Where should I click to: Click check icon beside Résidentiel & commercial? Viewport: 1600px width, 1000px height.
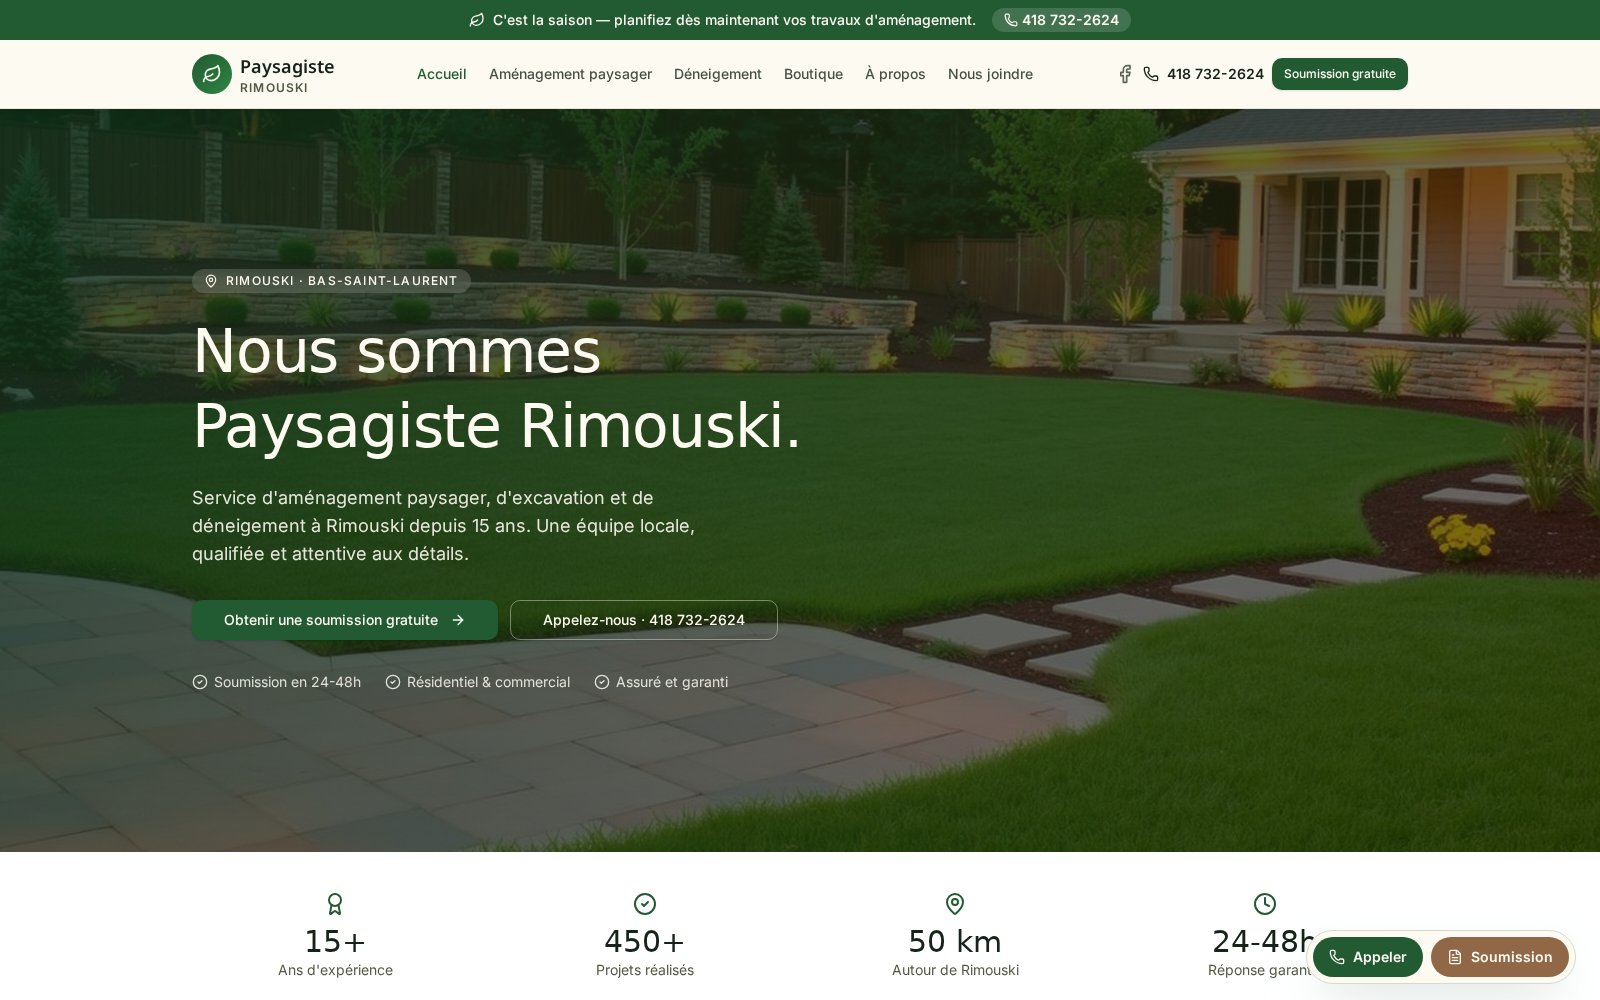pyautogui.click(x=393, y=682)
